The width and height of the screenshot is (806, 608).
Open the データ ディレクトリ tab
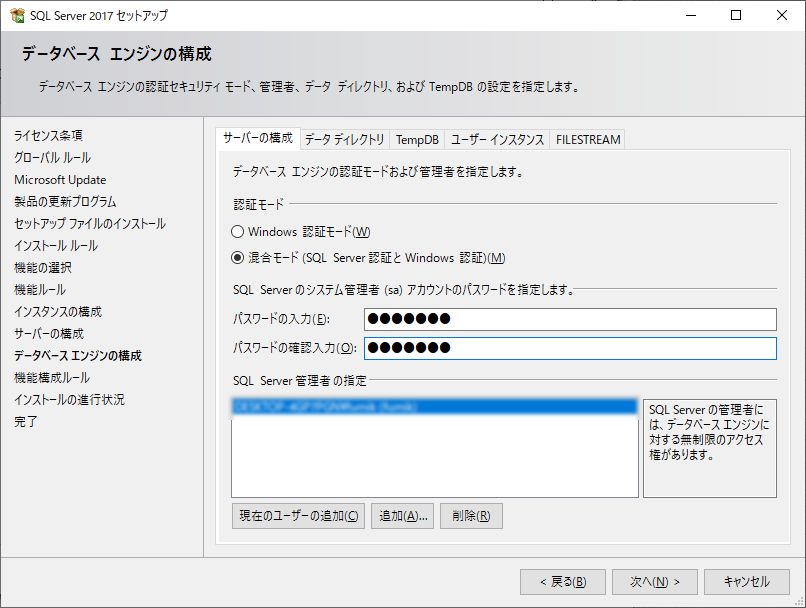click(344, 140)
